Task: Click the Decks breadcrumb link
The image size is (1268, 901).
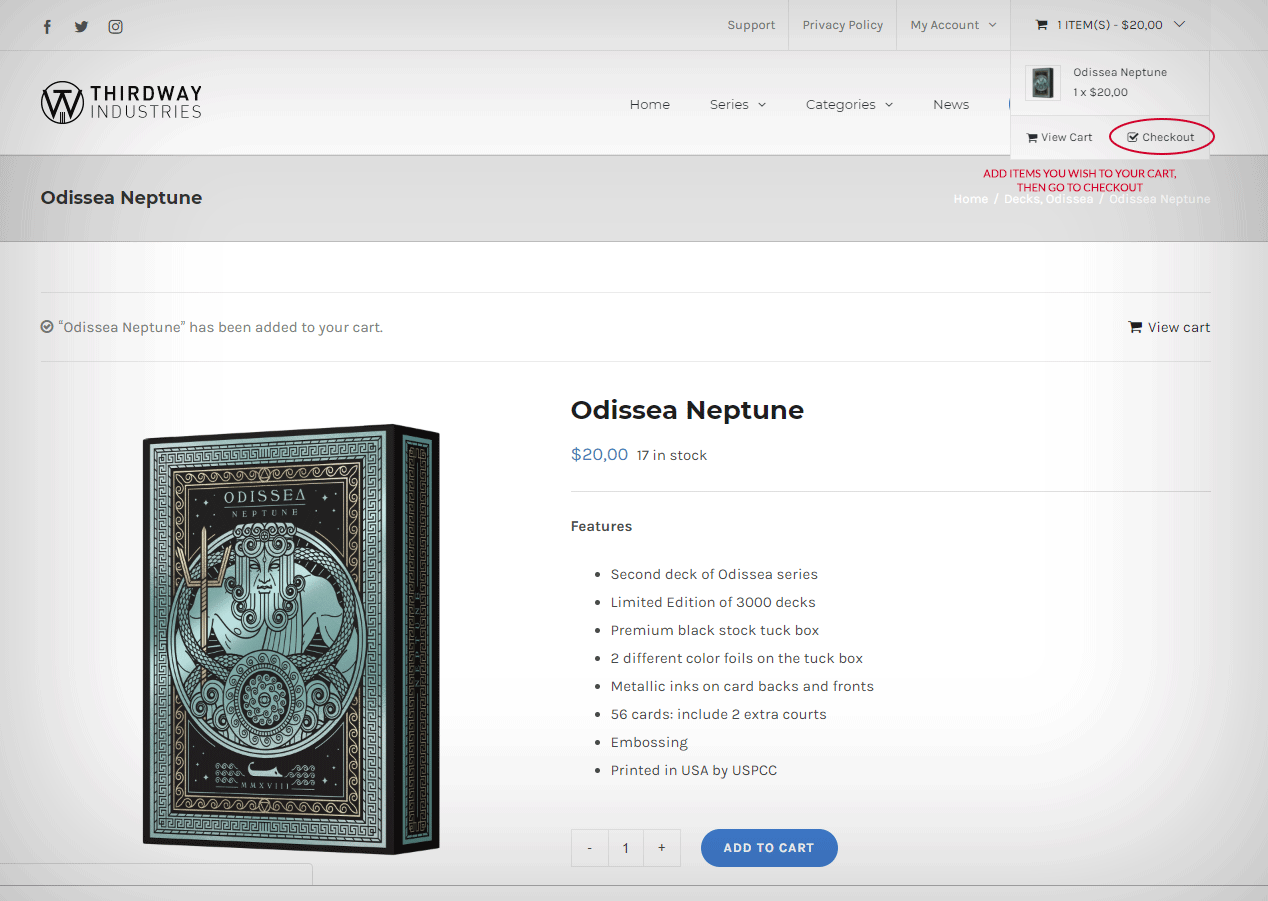Action: click(1021, 199)
